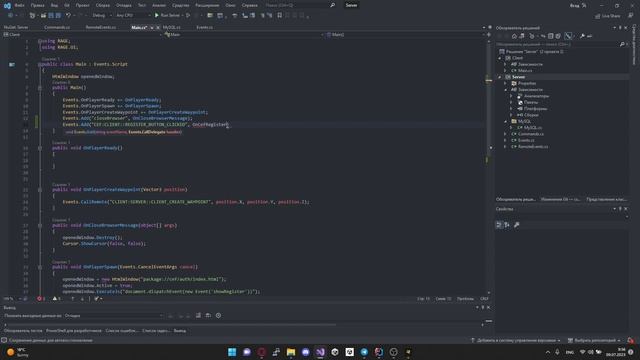Click the Save All toolbar icon
This screenshot has height=360, width=640.
tap(58, 16)
